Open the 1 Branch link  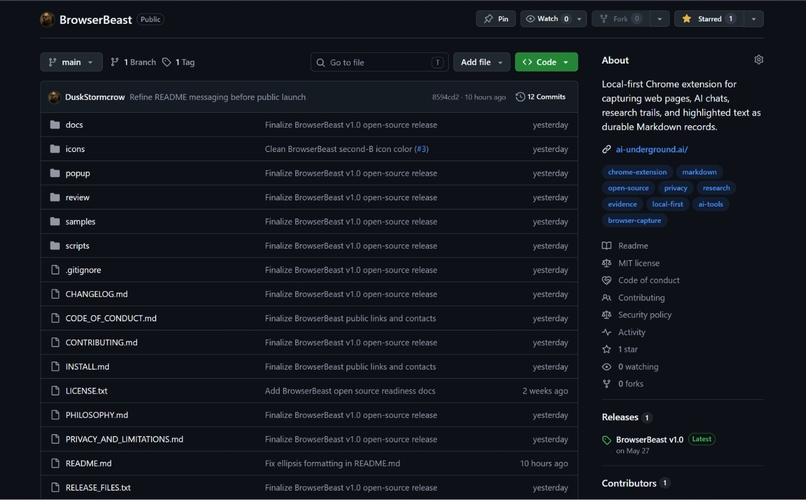pyautogui.click(x=133, y=62)
